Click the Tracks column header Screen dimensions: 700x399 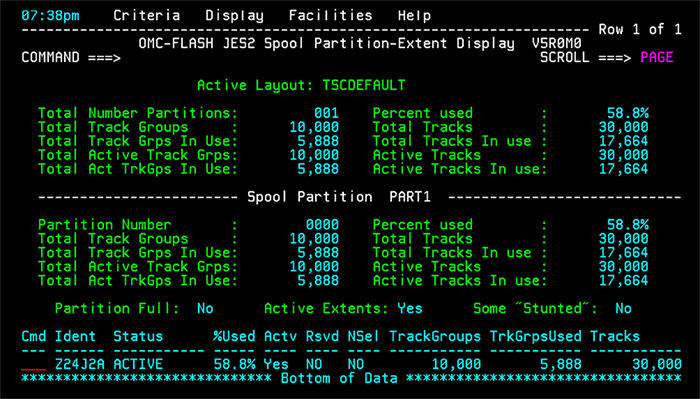coord(615,337)
